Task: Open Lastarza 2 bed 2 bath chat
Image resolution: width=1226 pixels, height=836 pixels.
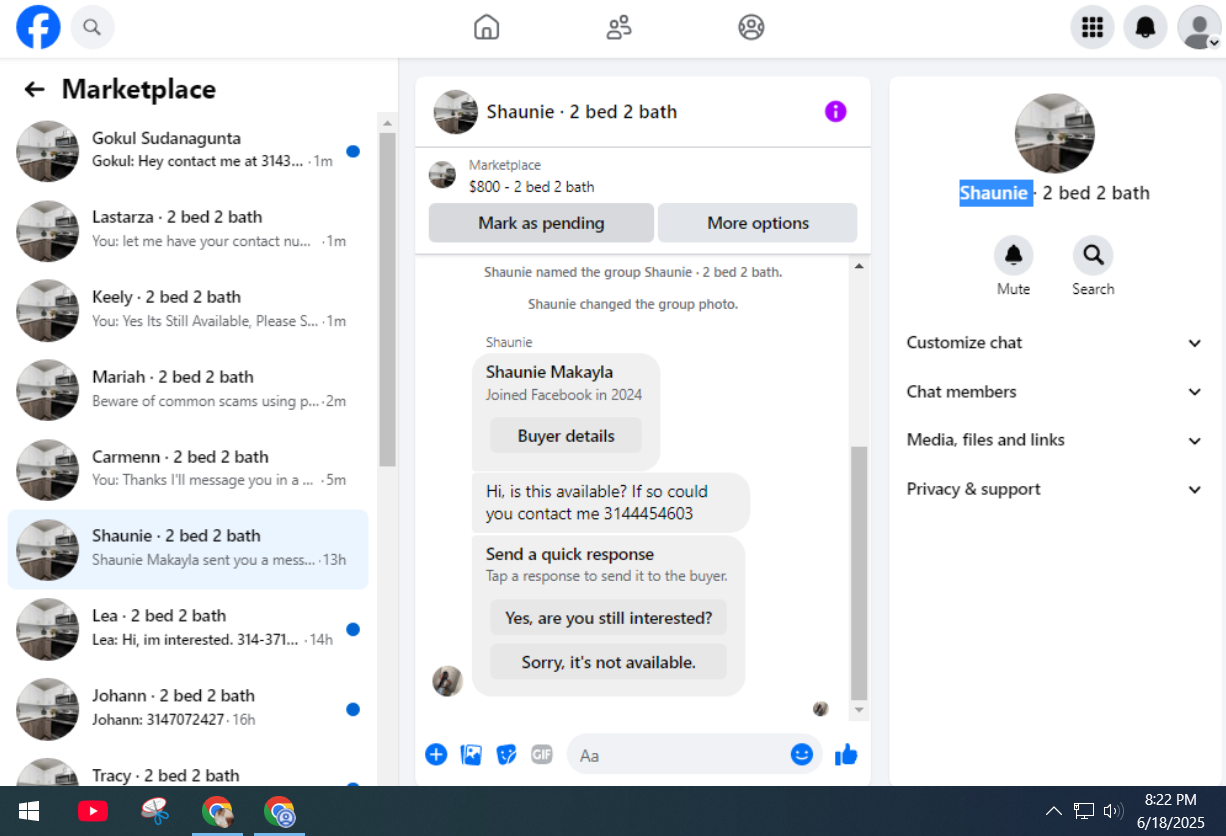Action: (188, 230)
